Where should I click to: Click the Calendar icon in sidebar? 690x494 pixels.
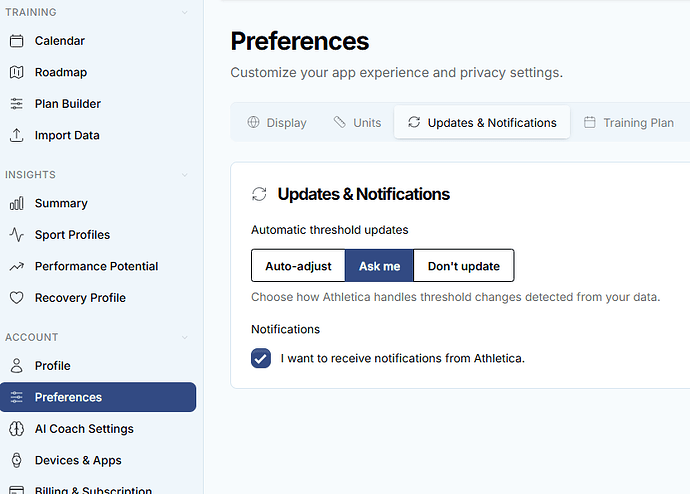[16, 41]
